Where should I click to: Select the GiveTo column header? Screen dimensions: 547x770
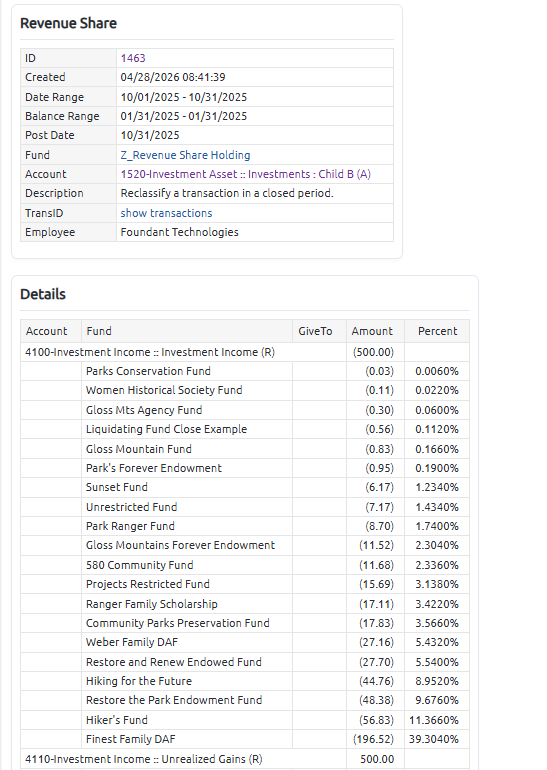[x=319, y=331]
